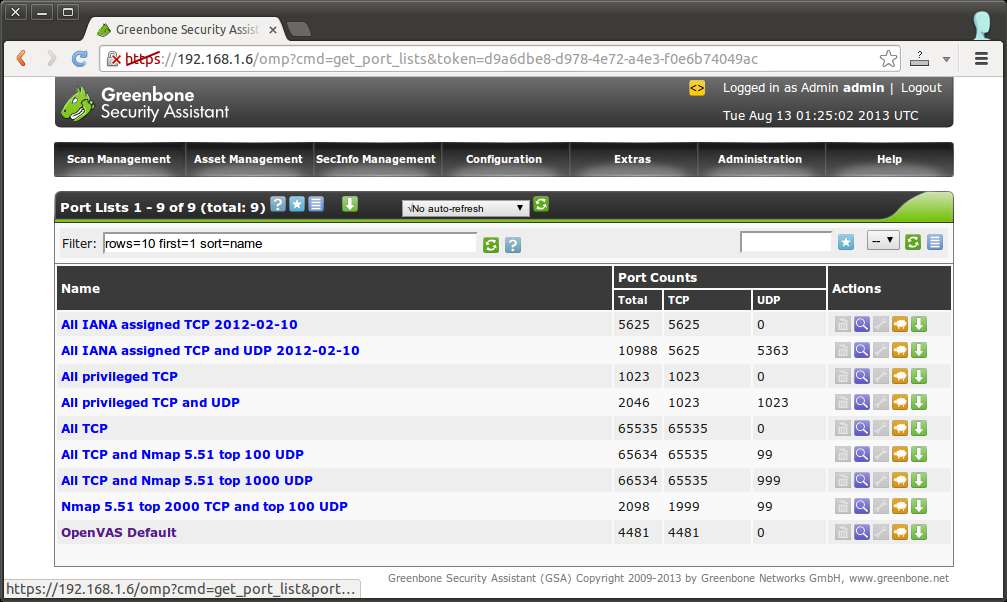Export All IANA assigned TCP 2012-02-10 port list
The height and width of the screenshot is (602, 1007).
(x=919, y=324)
